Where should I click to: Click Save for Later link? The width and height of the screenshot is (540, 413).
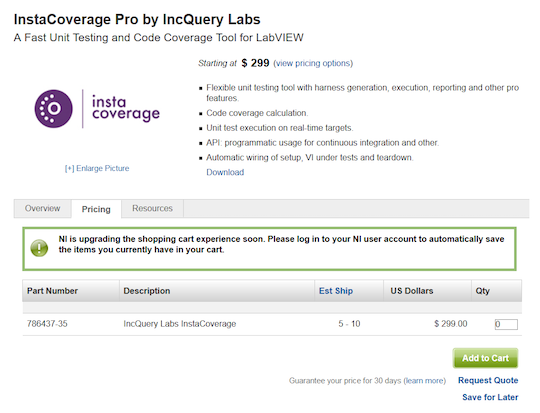point(490,397)
